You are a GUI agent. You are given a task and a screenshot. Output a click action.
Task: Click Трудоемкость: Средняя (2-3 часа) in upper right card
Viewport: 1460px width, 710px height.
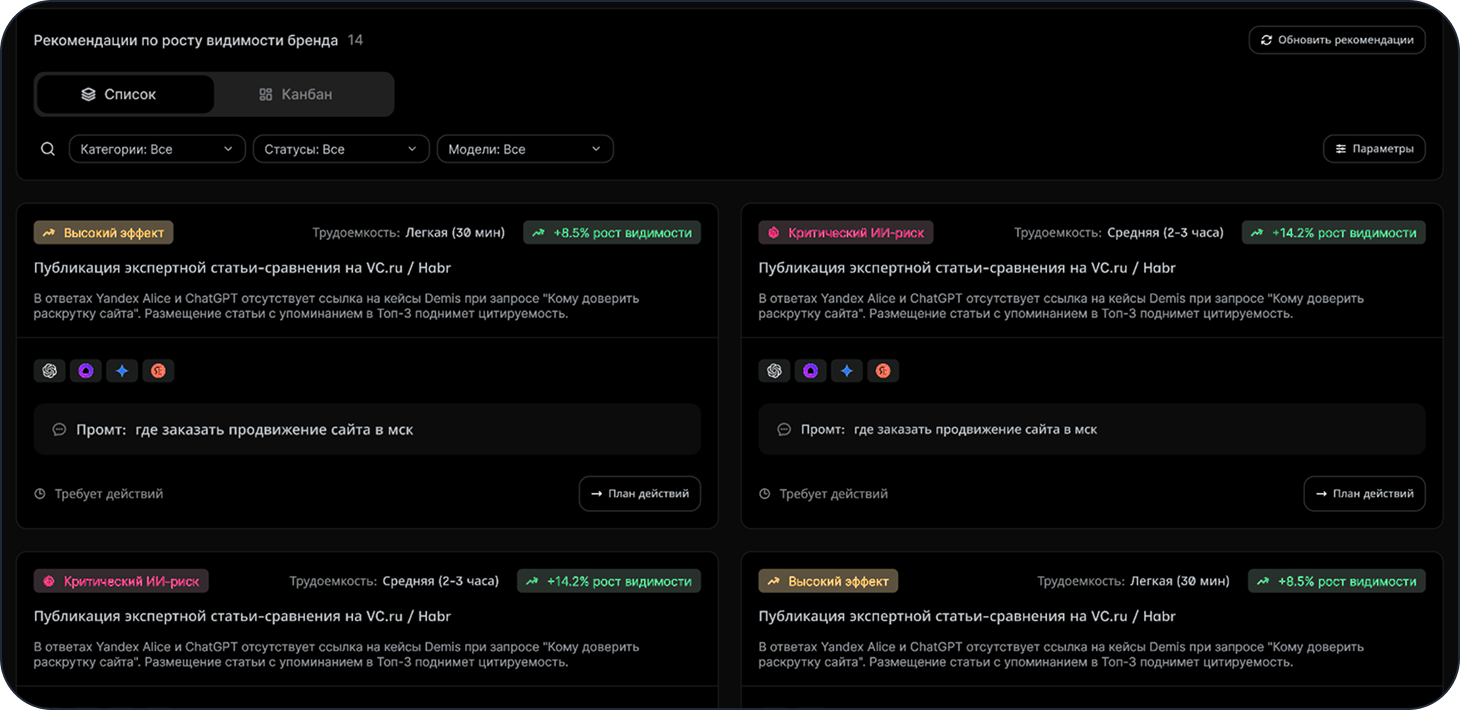point(1119,233)
